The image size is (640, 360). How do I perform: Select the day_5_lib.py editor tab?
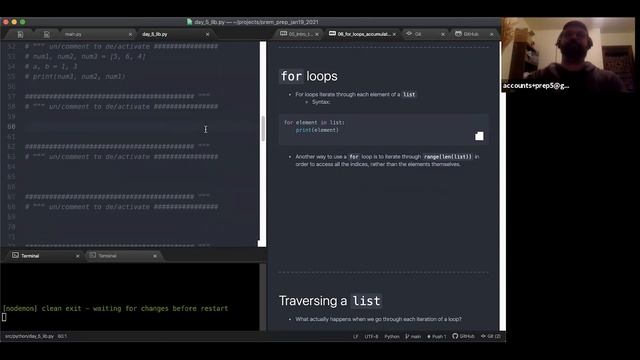[155, 35]
